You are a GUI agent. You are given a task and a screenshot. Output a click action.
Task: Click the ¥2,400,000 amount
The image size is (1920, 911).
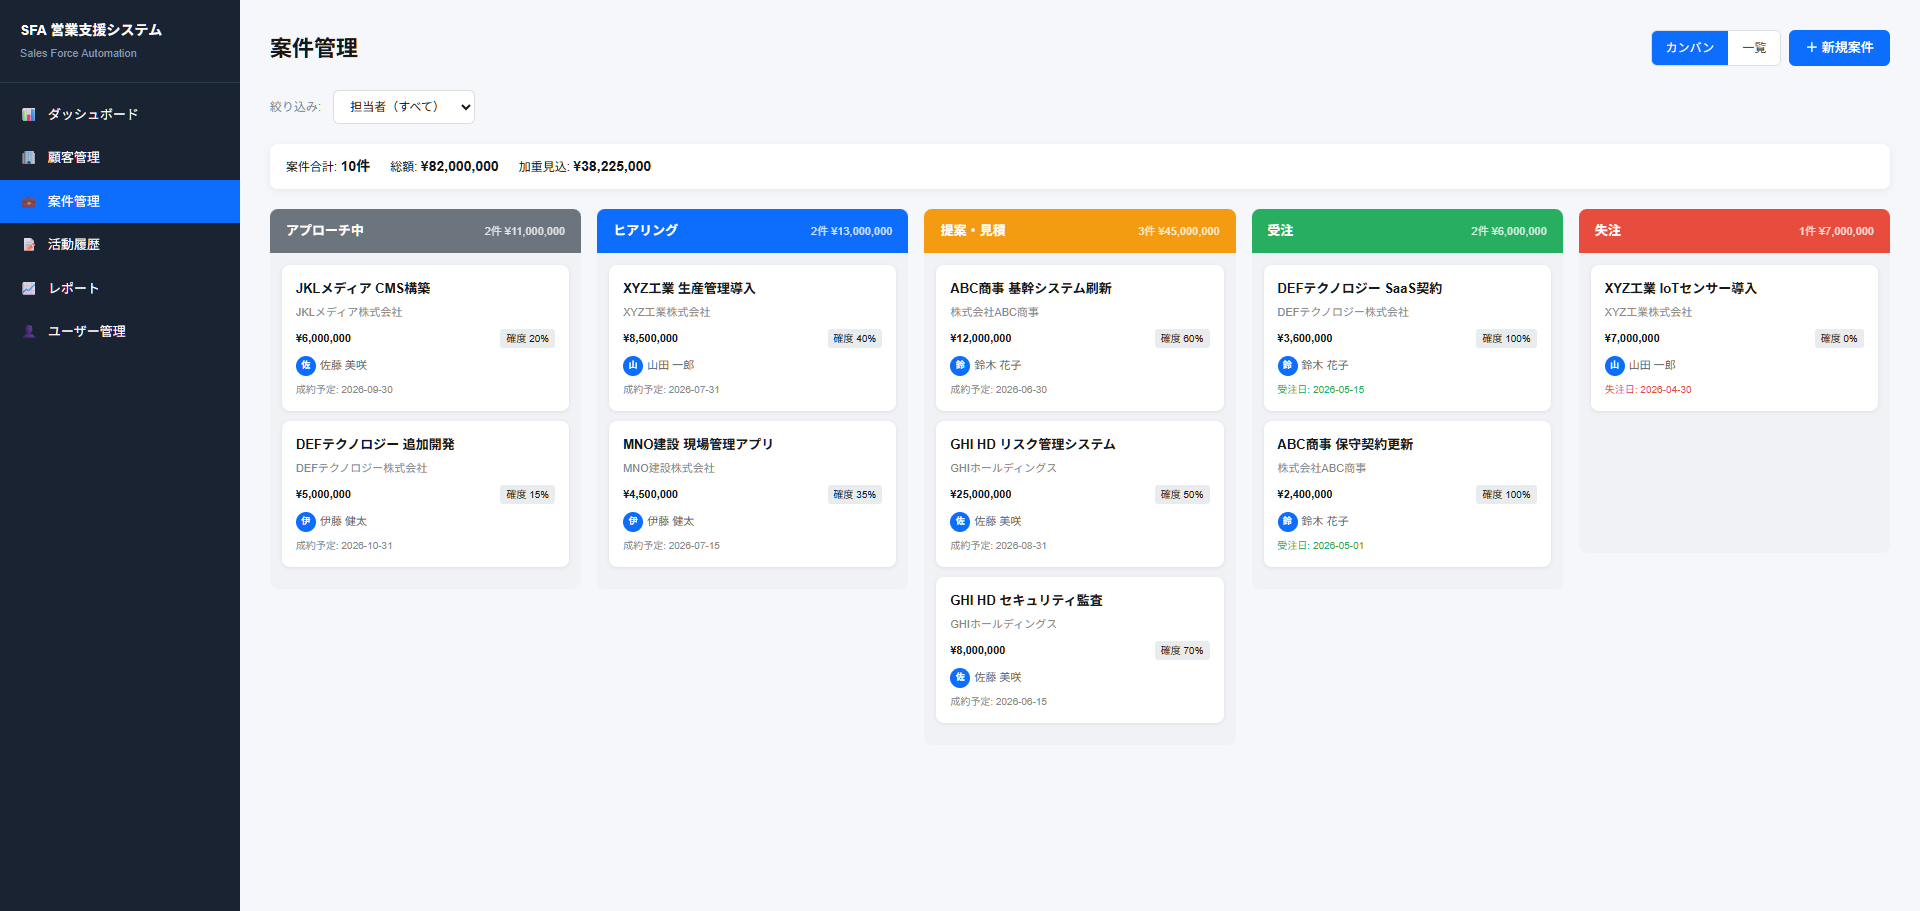pyautogui.click(x=1305, y=495)
